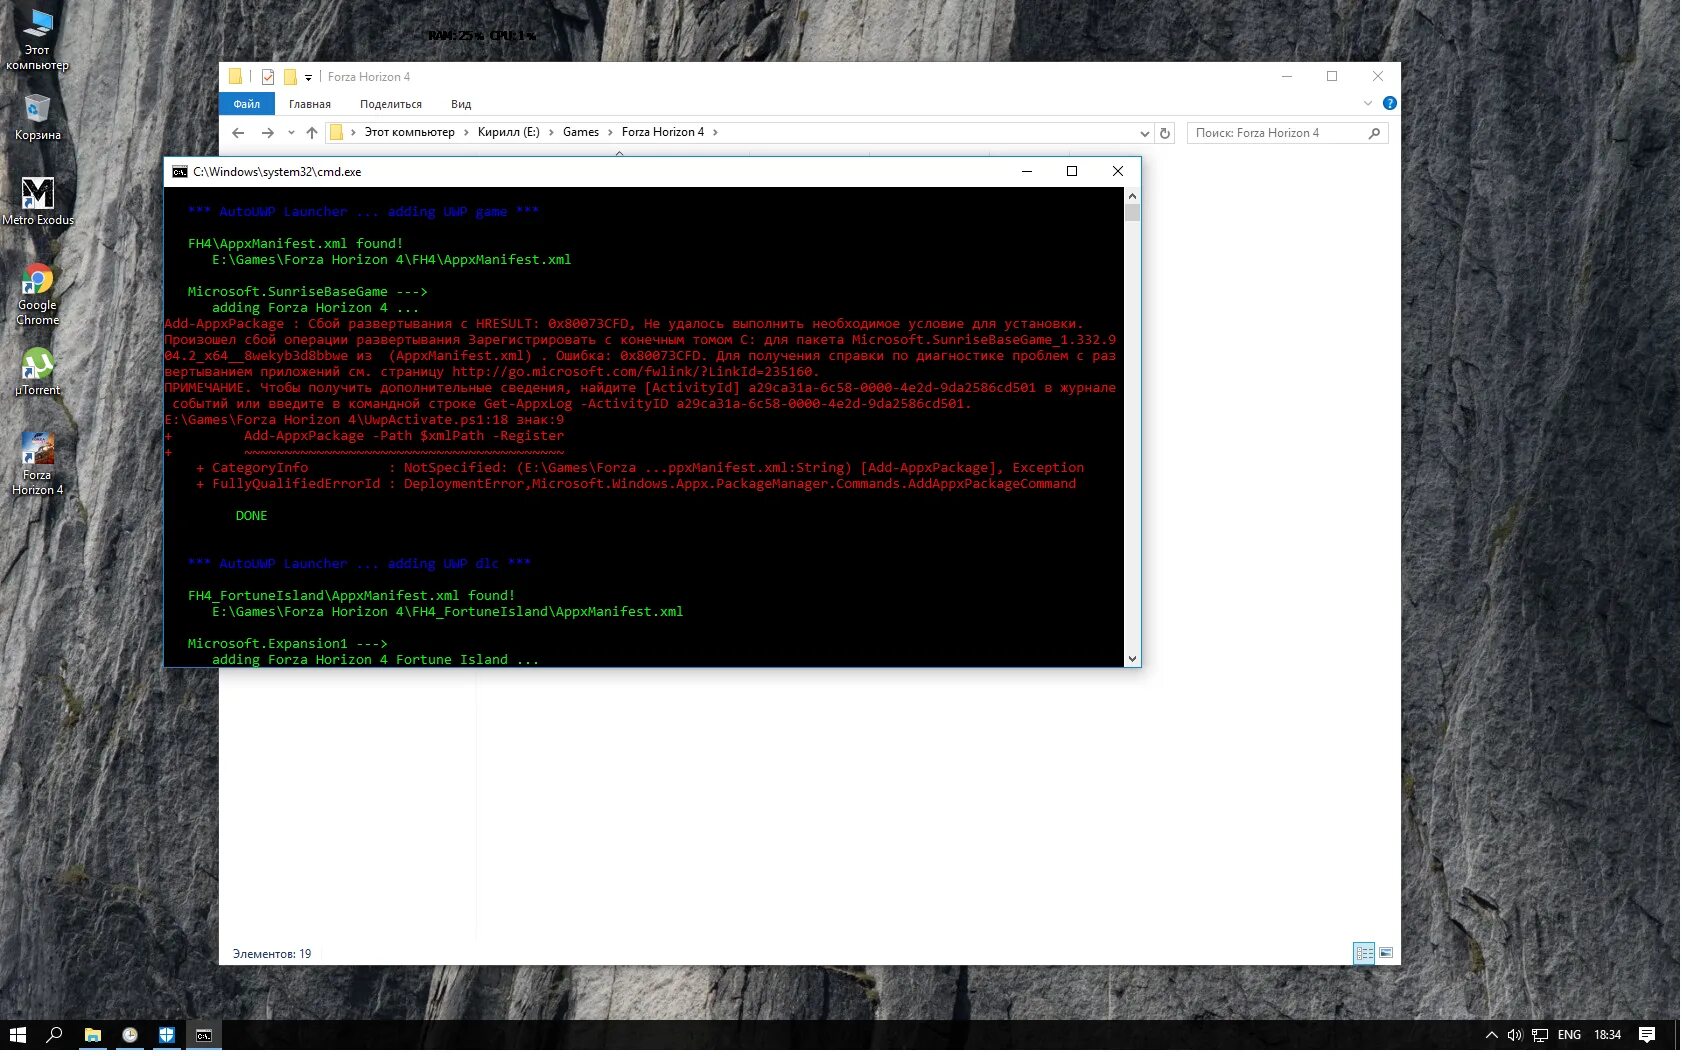Open the taskbar search magnifier

[55, 1035]
